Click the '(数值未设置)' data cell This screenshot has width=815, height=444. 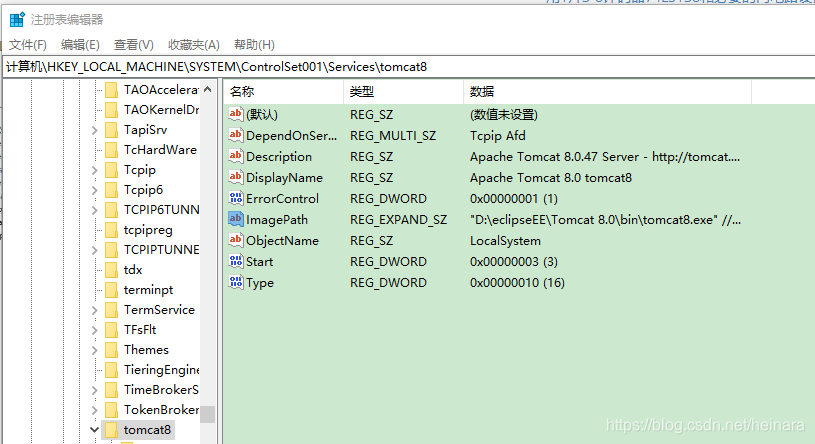504,114
